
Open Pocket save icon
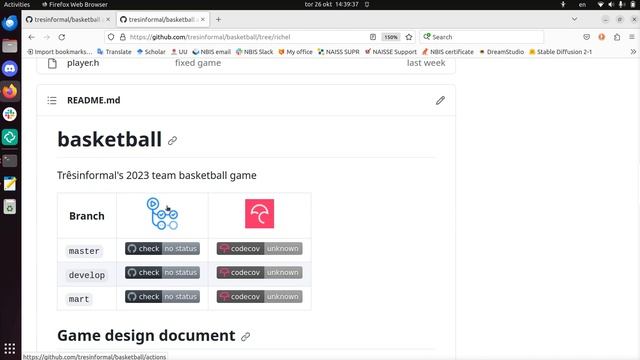click(587, 37)
